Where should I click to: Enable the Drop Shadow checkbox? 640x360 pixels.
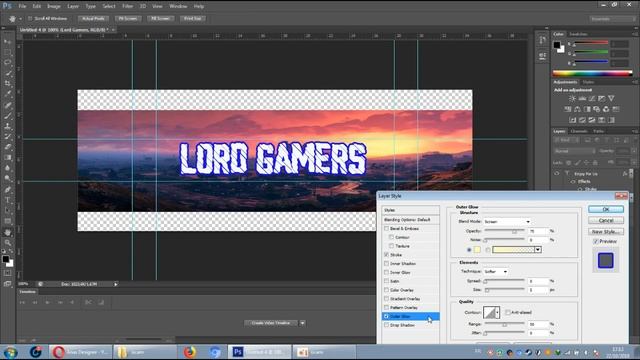386,325
